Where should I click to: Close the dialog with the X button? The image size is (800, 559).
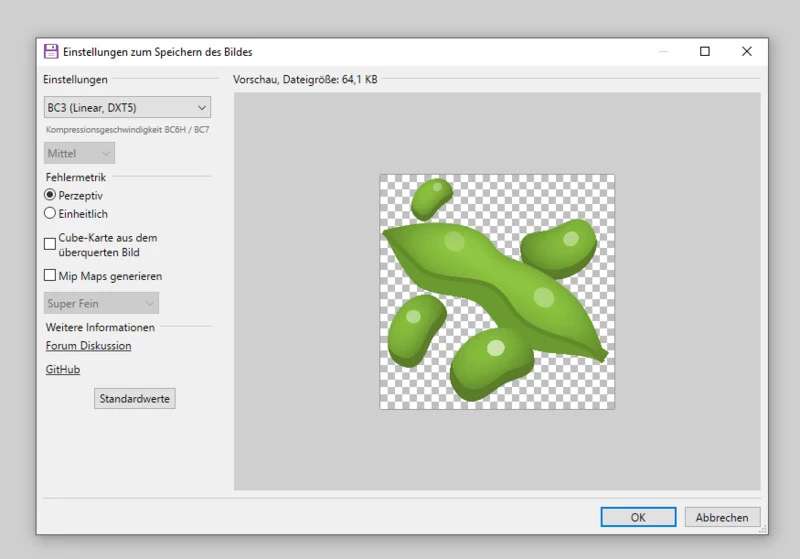pos(747,51)
